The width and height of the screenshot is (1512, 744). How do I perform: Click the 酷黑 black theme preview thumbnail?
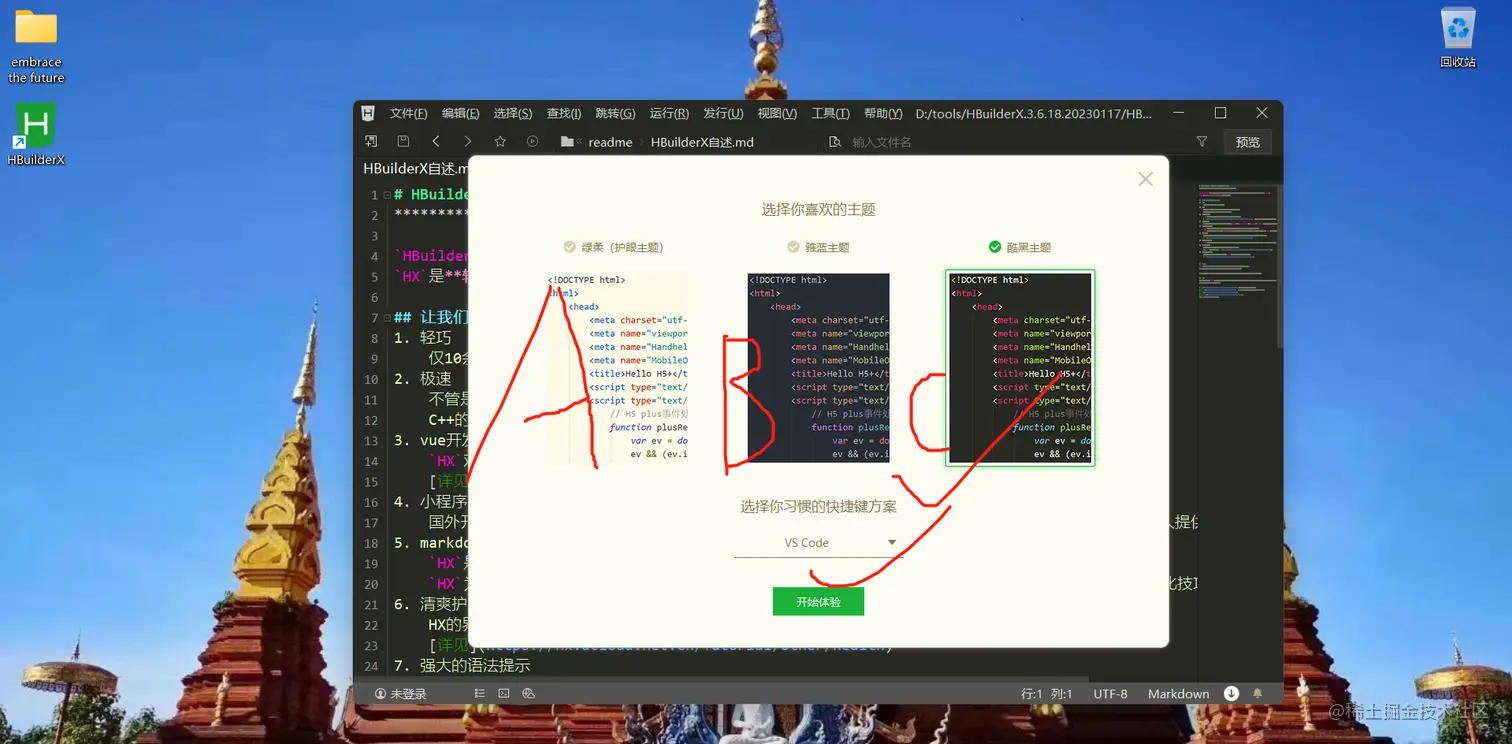[1020, 368]
